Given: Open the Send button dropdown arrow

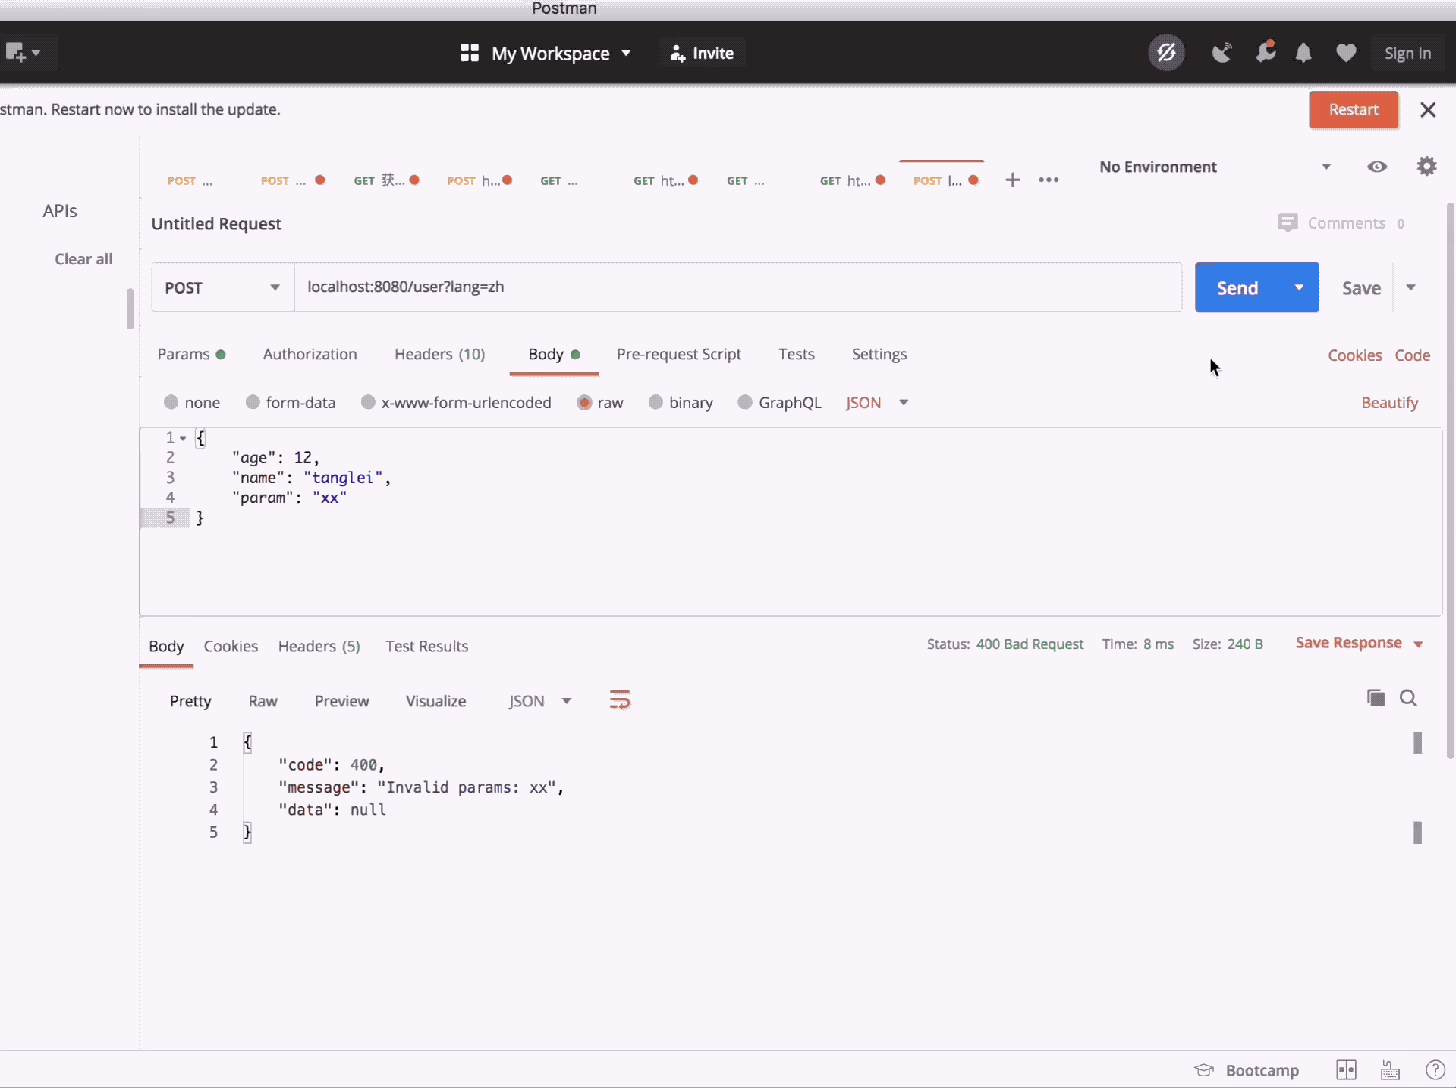Looking at the screenshot, I should click(x=1299, y=288).
